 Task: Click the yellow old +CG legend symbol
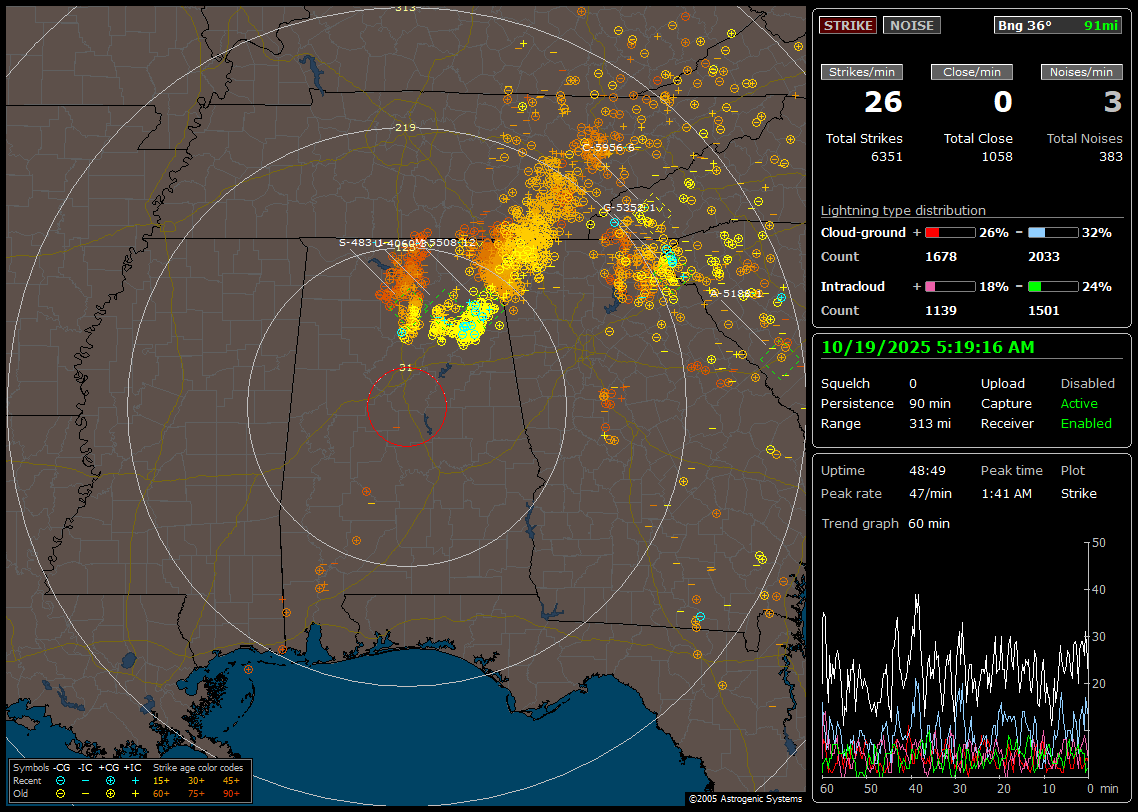[x=110, y=793]
